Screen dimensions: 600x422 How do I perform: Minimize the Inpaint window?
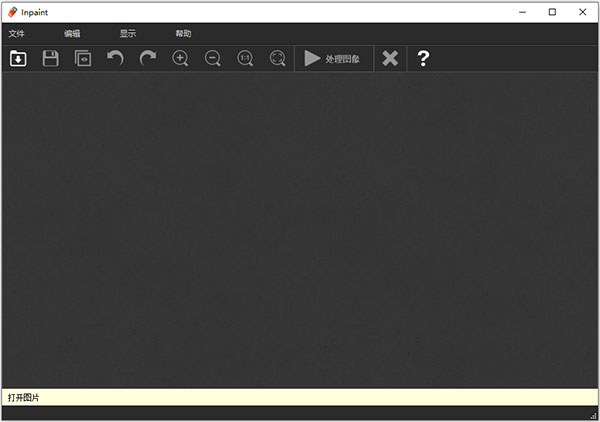point(522,12)
